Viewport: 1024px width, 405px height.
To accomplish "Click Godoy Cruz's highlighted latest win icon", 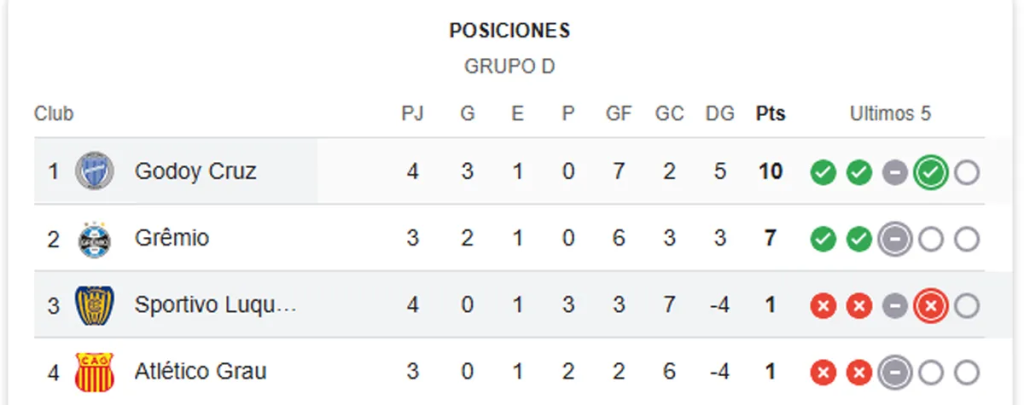I will (x=931, y=172).
